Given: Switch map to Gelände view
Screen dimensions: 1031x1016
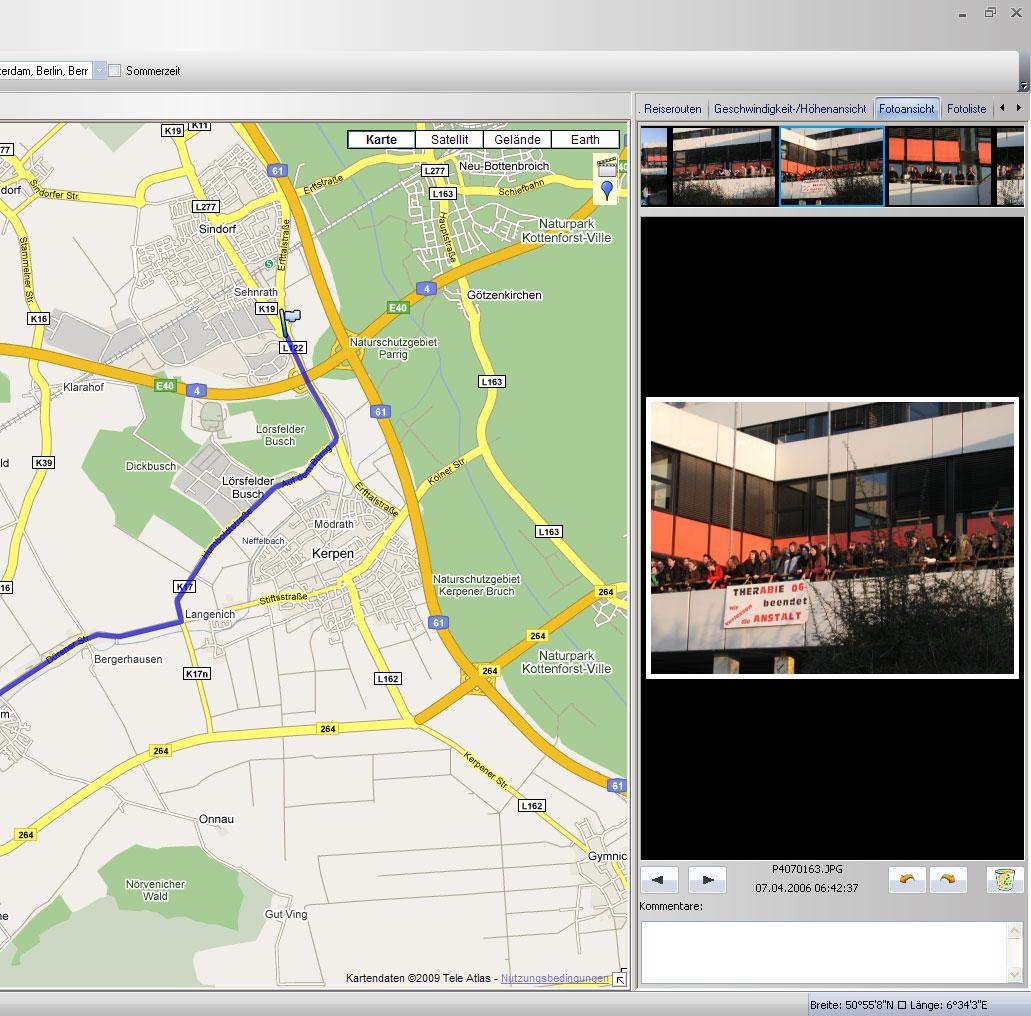Looking at the screenshot, I should click(x=517, y=140).
